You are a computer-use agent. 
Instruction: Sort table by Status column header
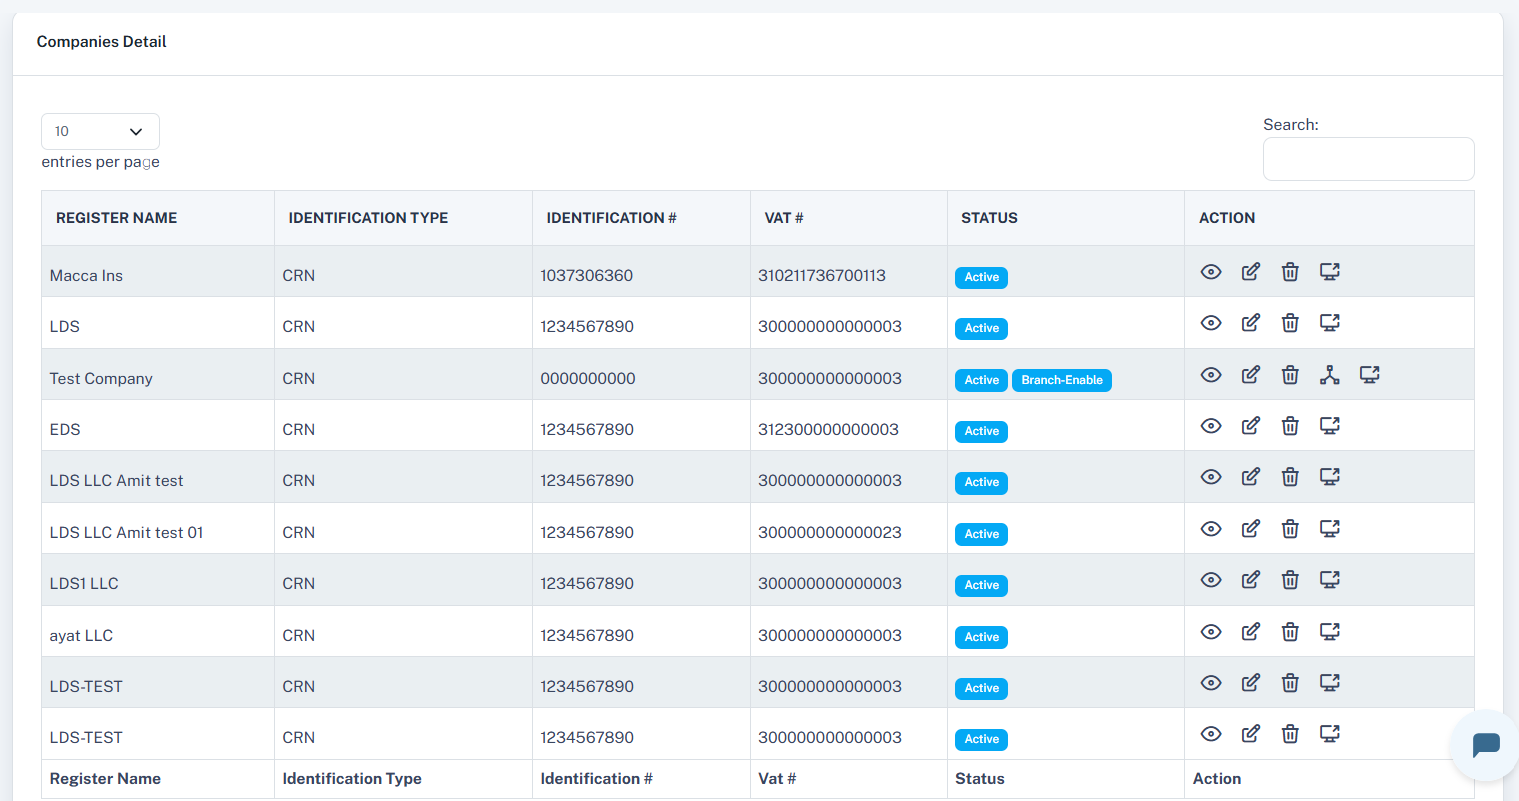pos(989,218)
